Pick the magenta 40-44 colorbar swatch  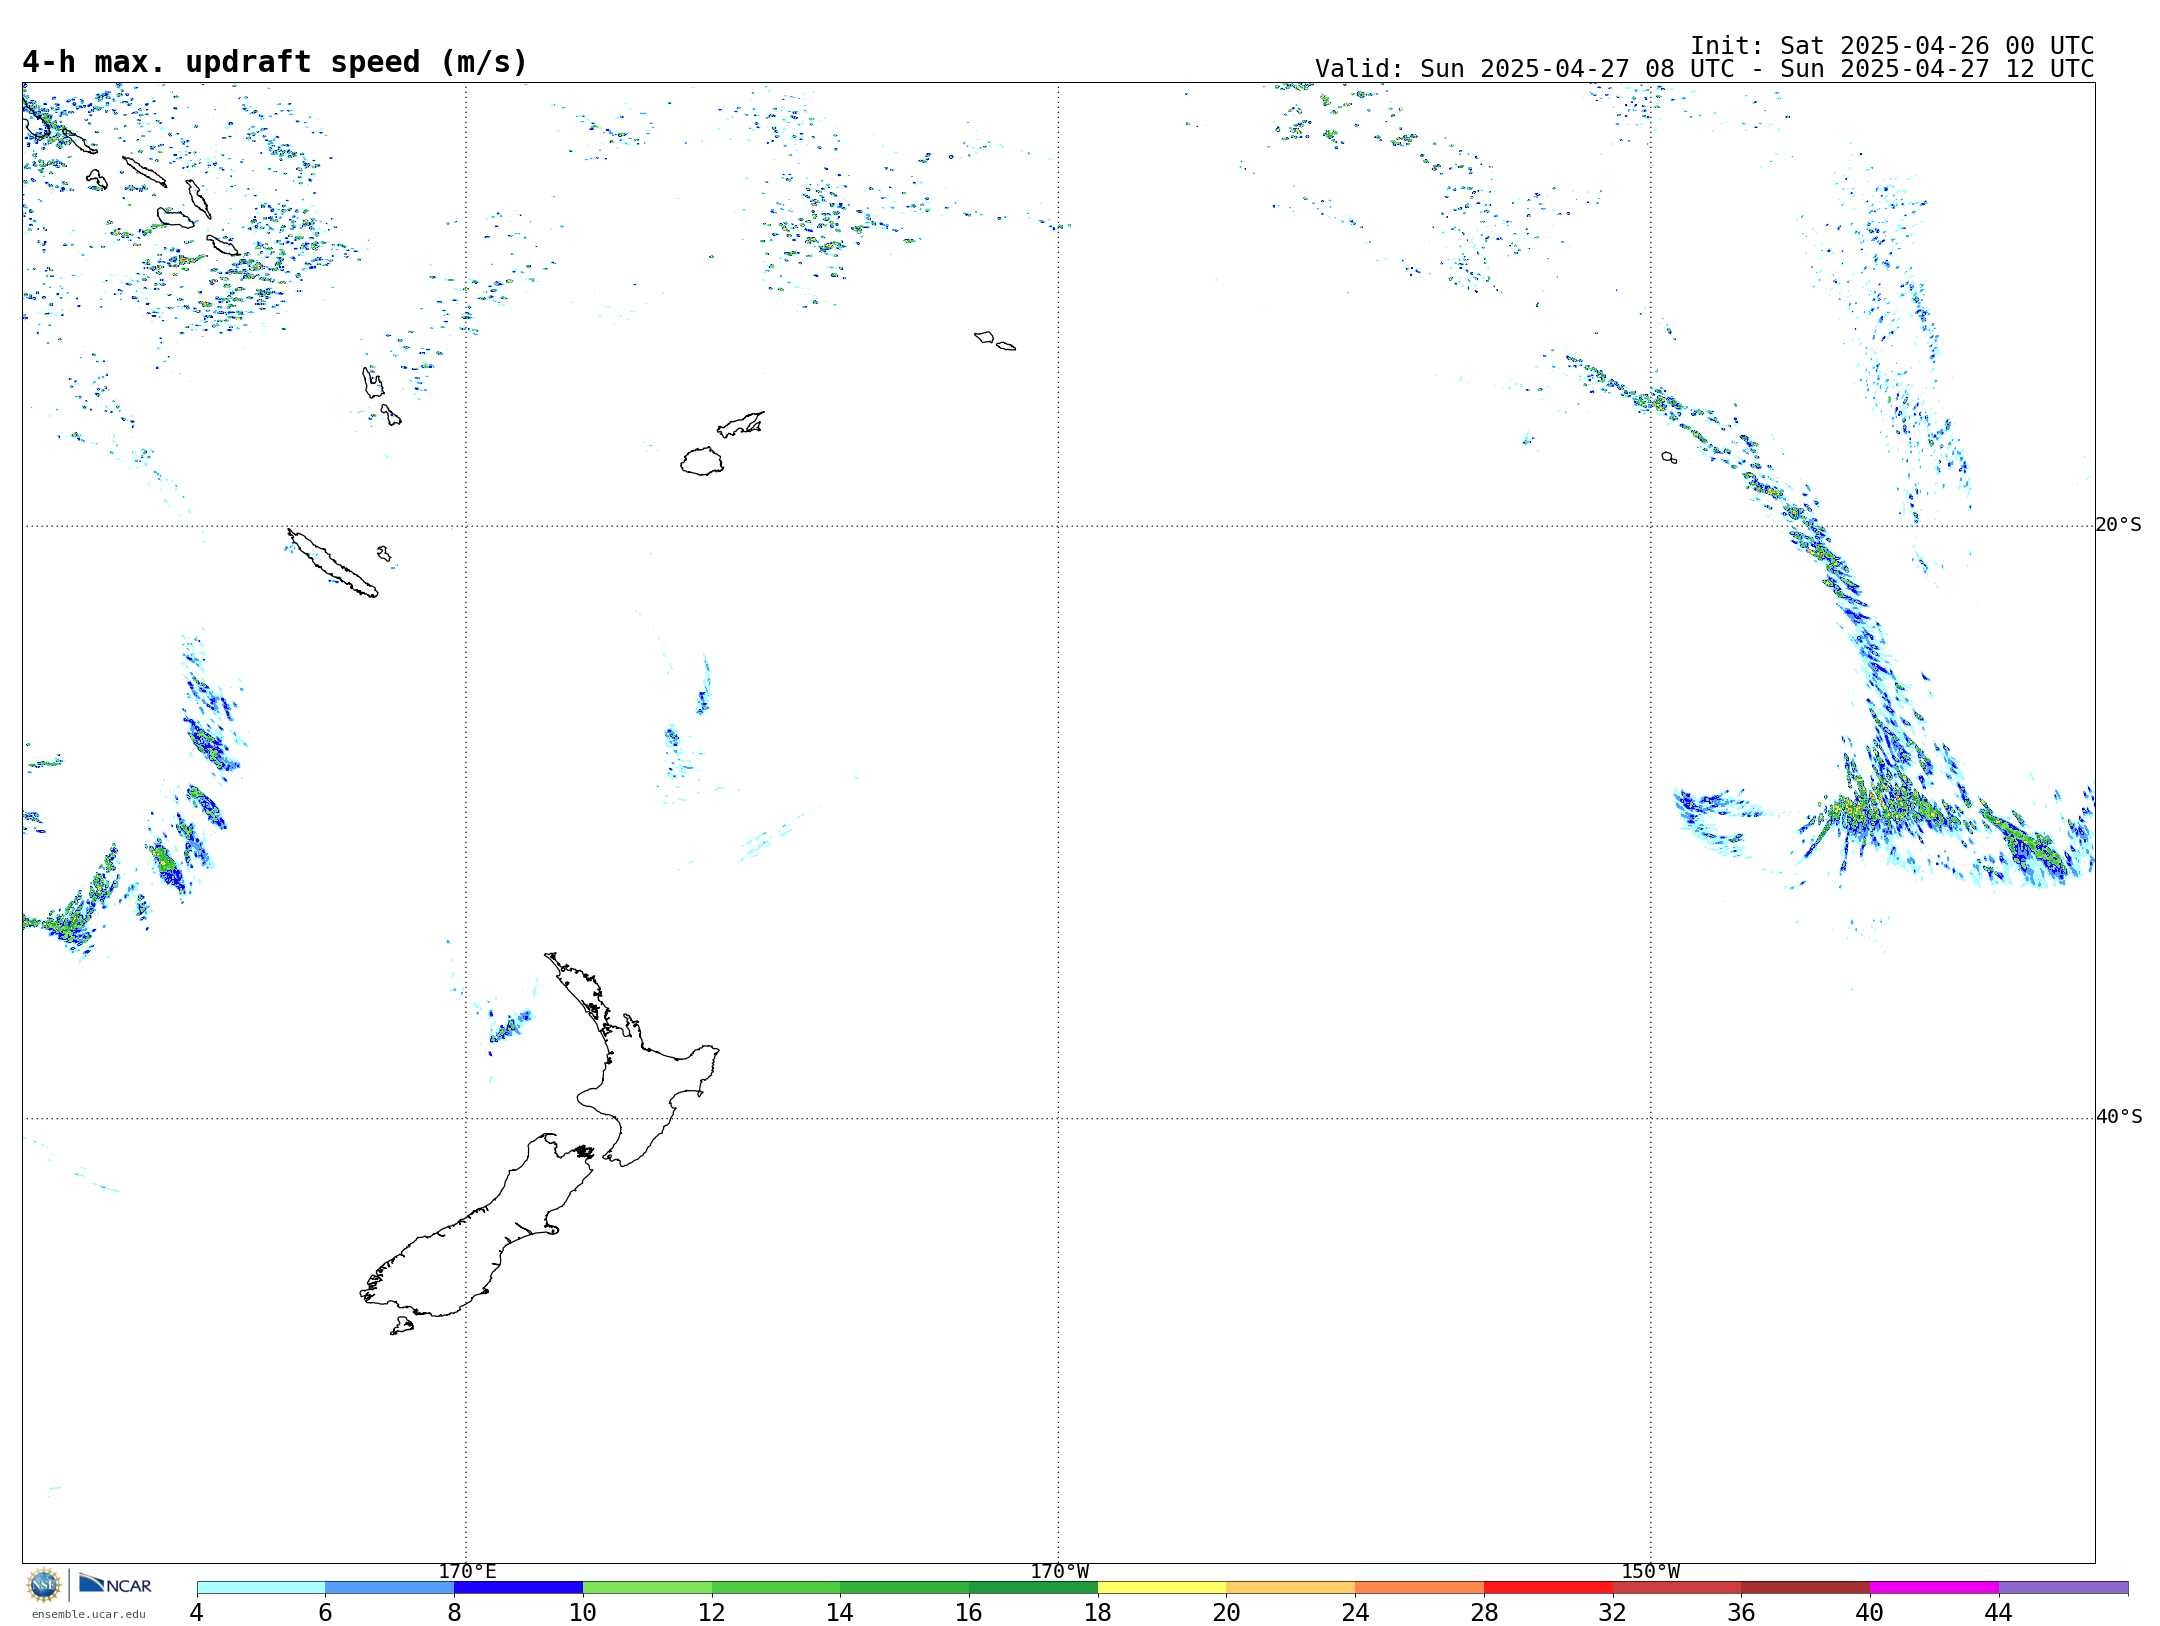click(1934, 1588)
